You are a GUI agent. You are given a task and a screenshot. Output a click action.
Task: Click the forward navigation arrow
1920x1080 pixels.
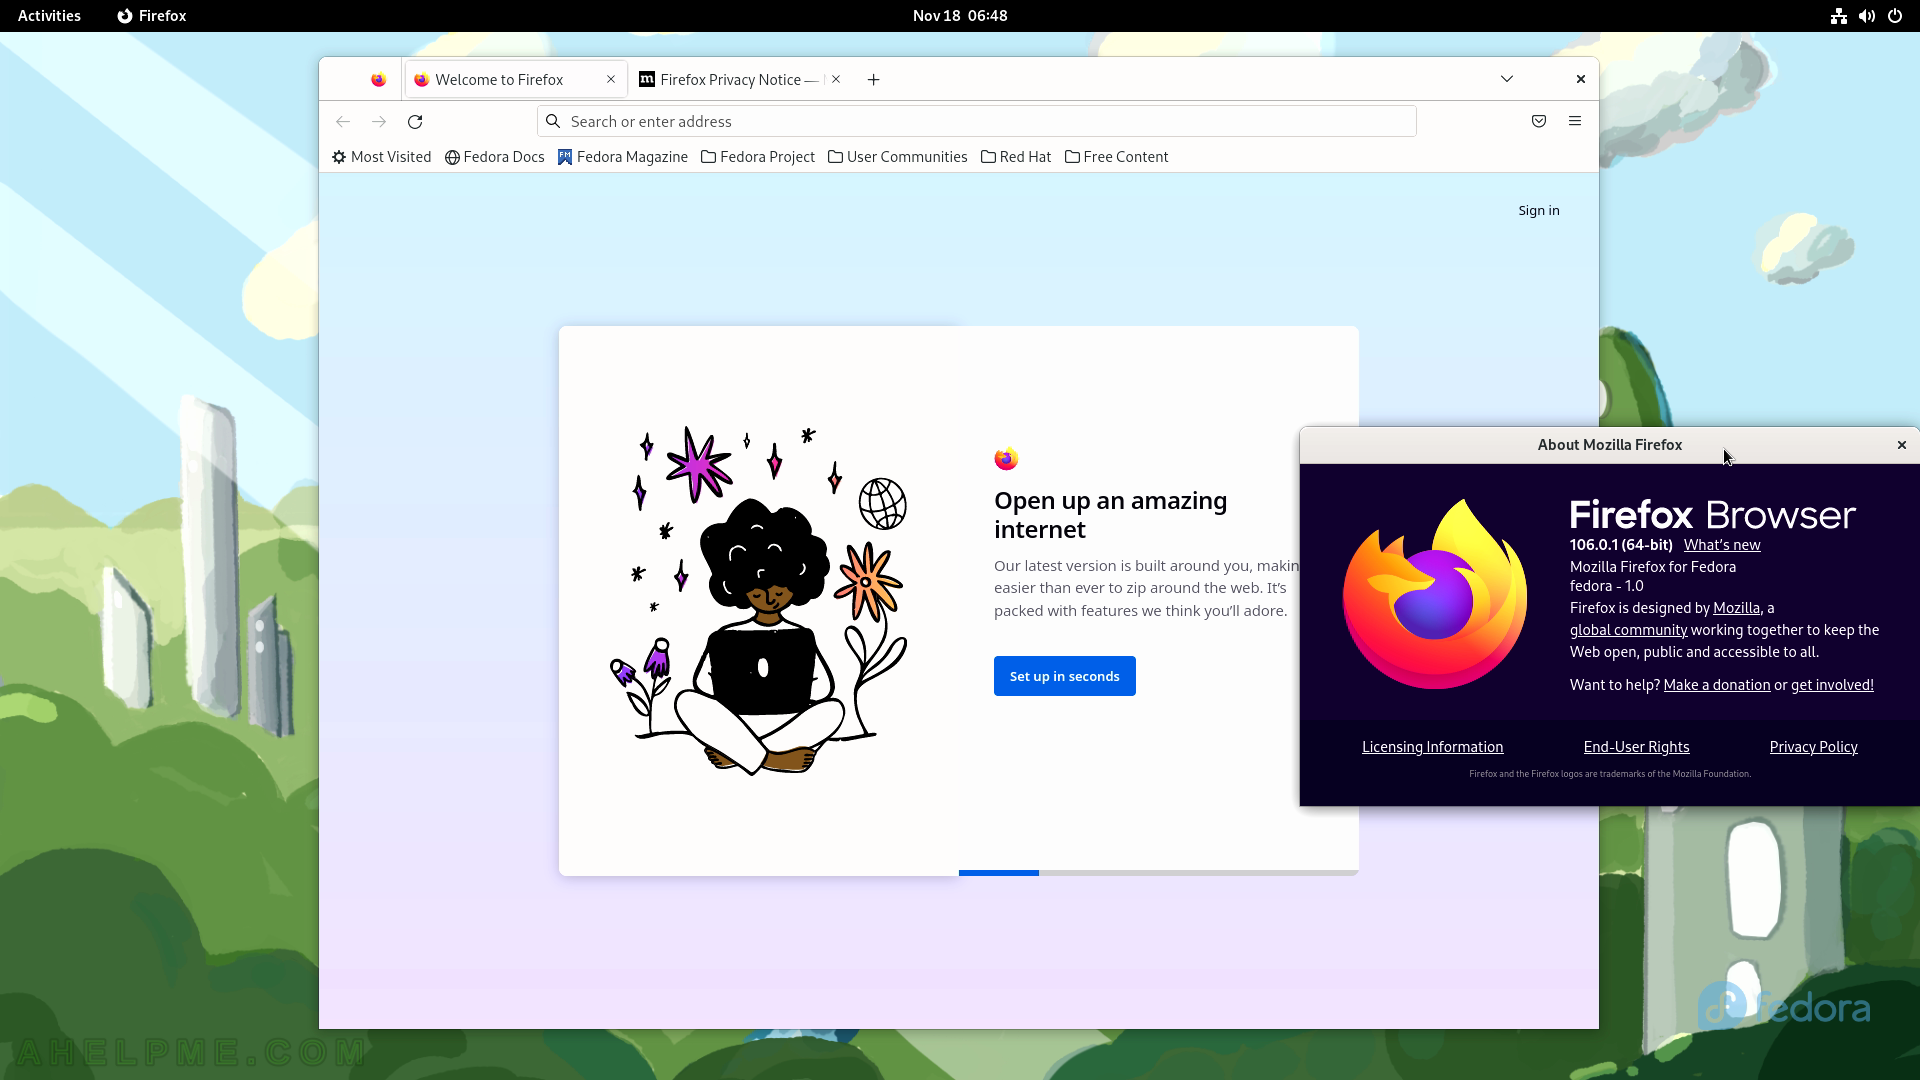(379, 121)
